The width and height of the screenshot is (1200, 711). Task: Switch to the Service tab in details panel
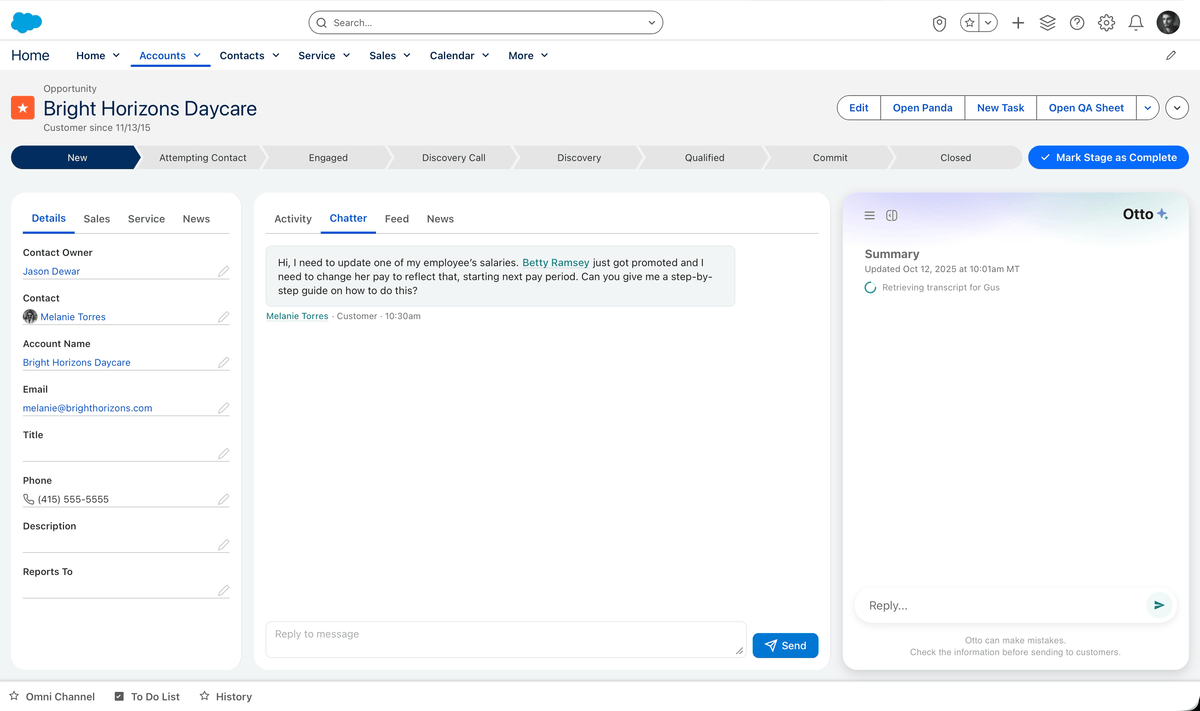(x=146, y=219)
